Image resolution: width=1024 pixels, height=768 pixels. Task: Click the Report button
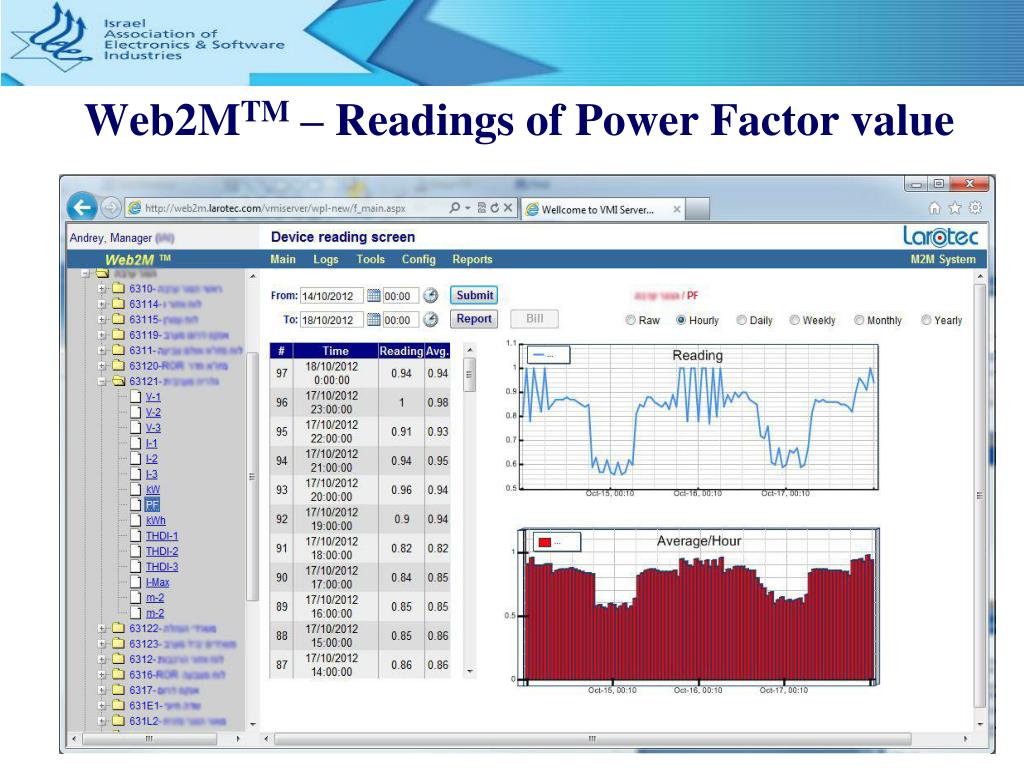474,319
